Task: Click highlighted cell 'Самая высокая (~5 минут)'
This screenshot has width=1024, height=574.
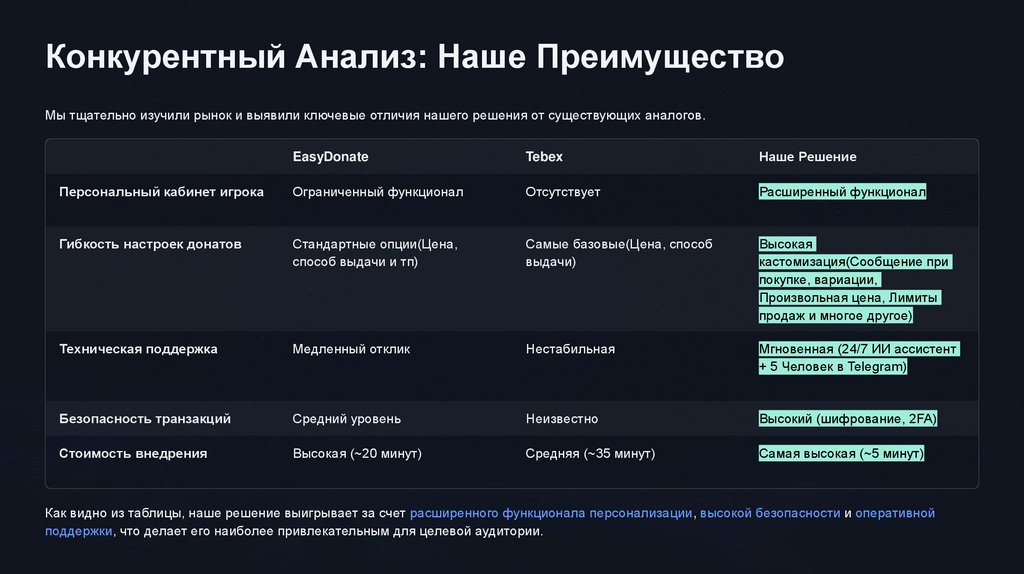Action: tap(841, 453)
